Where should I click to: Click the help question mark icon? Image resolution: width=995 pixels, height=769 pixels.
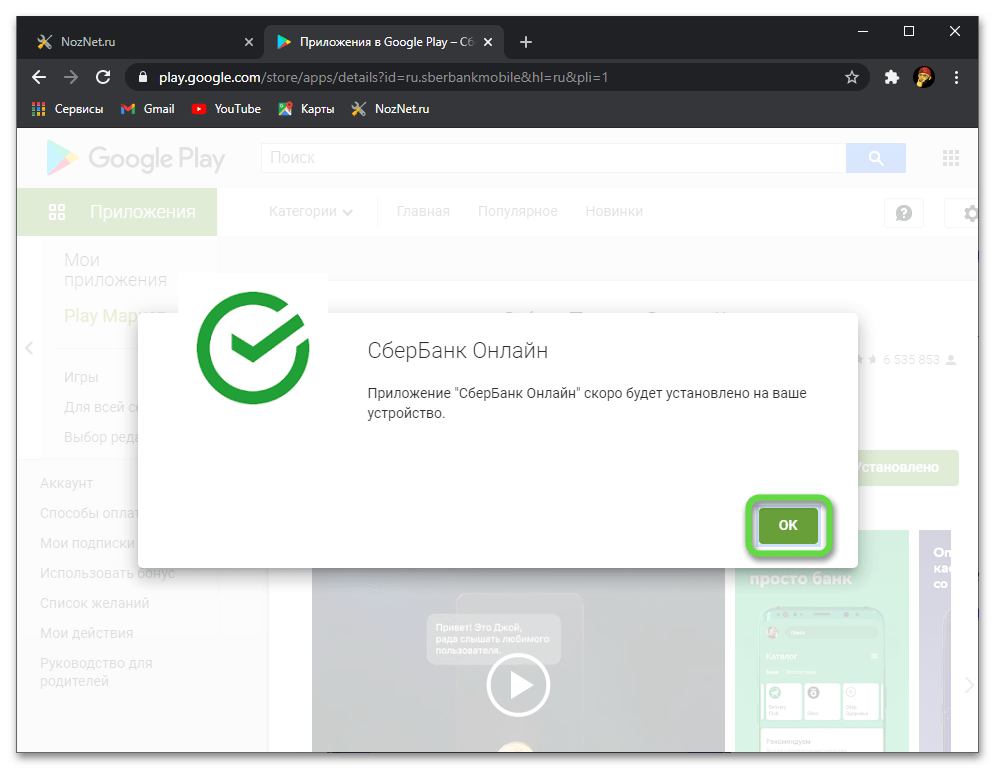coord(904,213)
